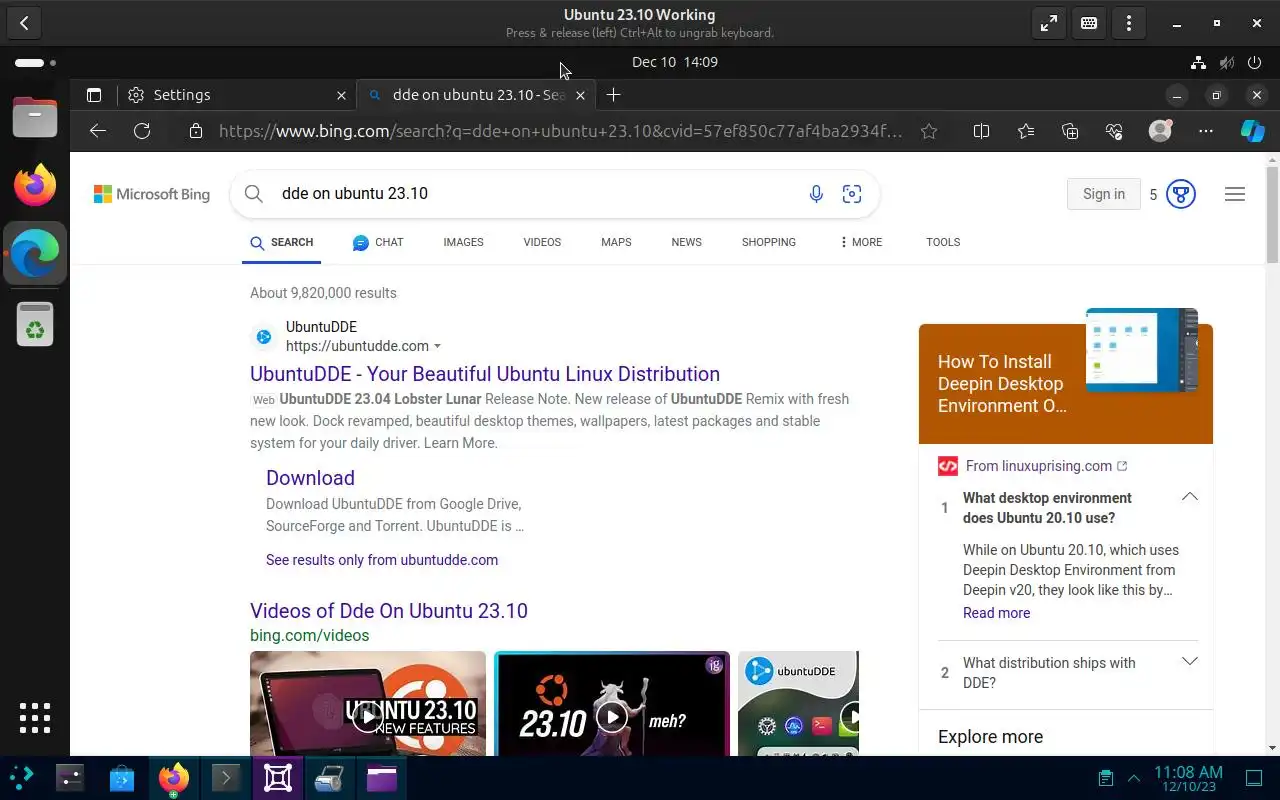Open the Edge profile avatar
The image size is (1280, 800).
1160,131
